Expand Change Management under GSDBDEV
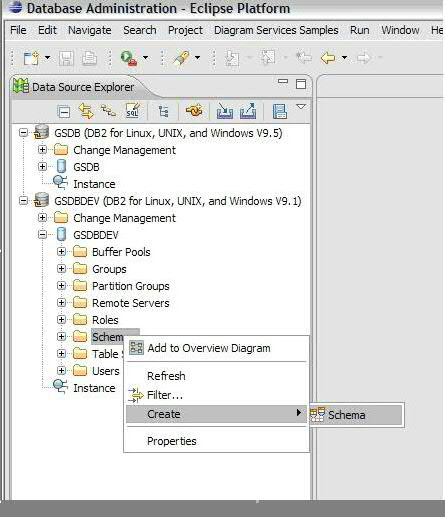The width and height of the screenshot is (445, 517). (42, 218)
